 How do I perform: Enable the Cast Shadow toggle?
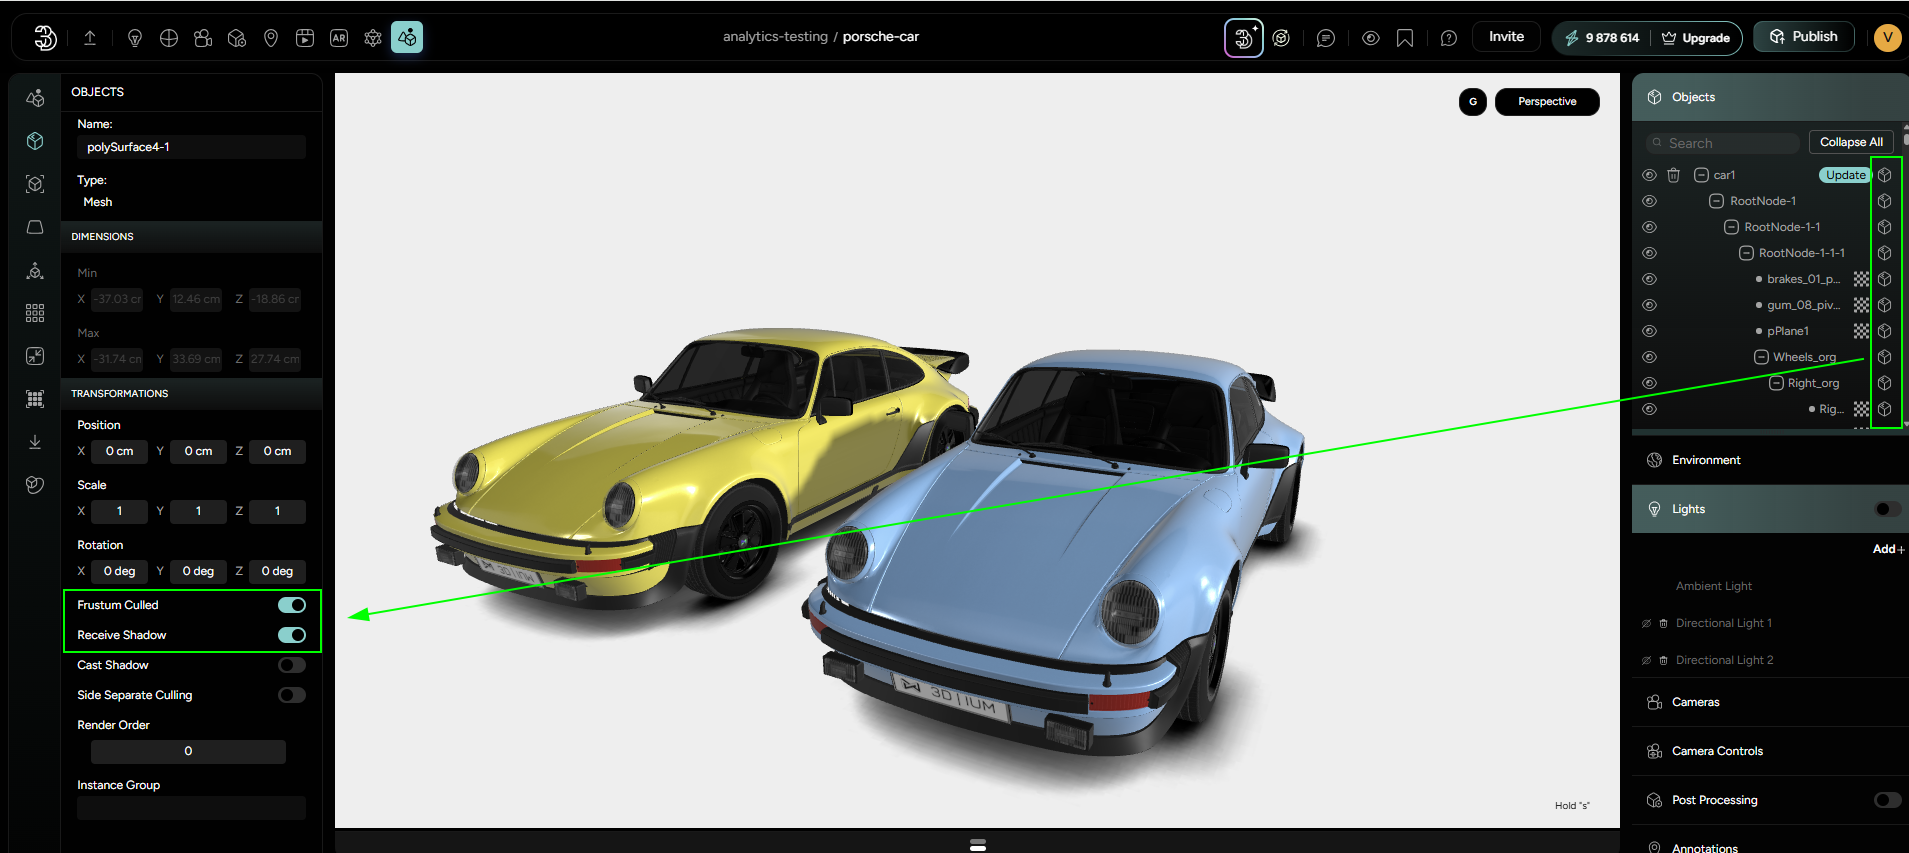pos(292,665)
